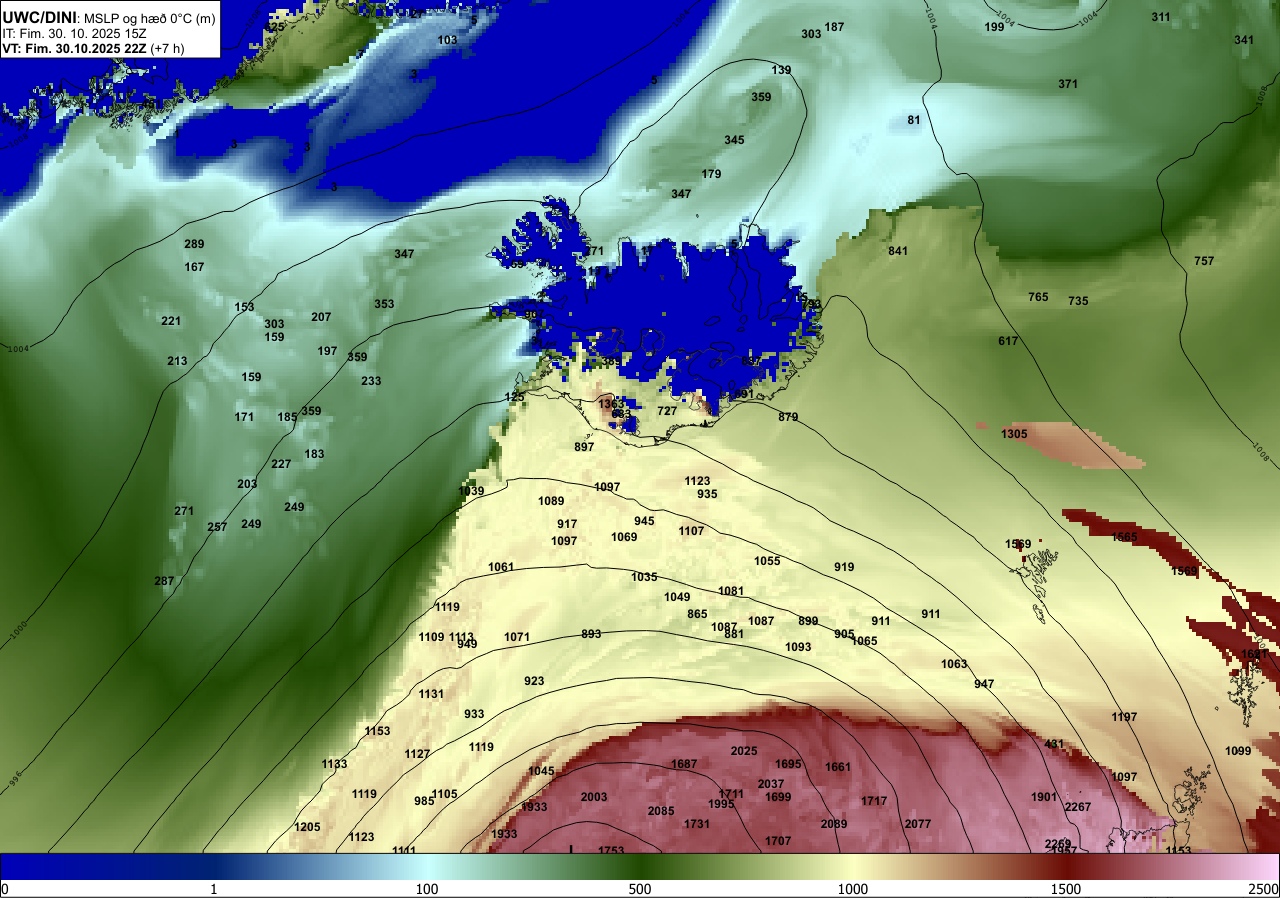The height and width of the screenshot is (898, 1280).
Task: Click the map value 221
Action: (171, 321)
